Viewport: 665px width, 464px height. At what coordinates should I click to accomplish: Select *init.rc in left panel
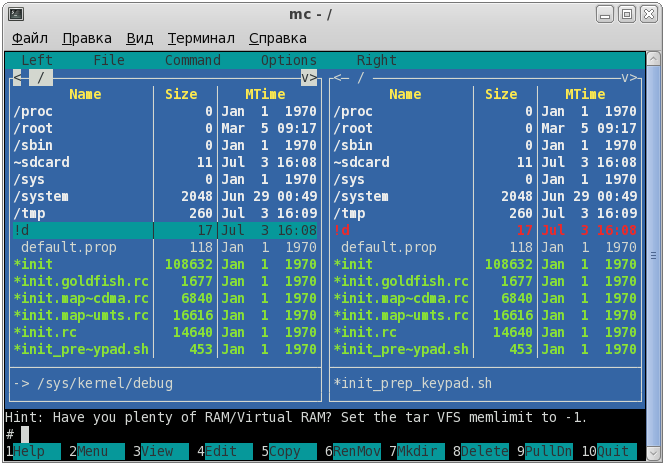tap(165, 332)
